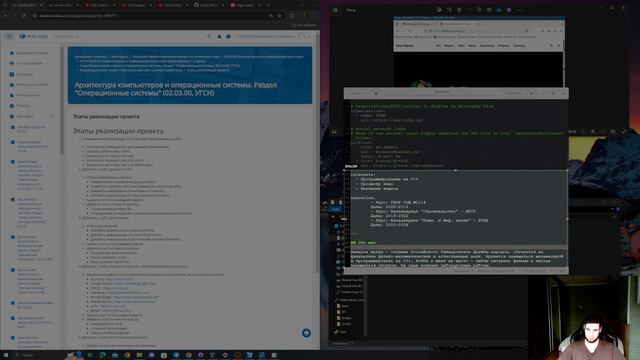Click the blue icon in right window toolbar
The height and width of the screenshot is (360, 640).
[x=499, y=10]
